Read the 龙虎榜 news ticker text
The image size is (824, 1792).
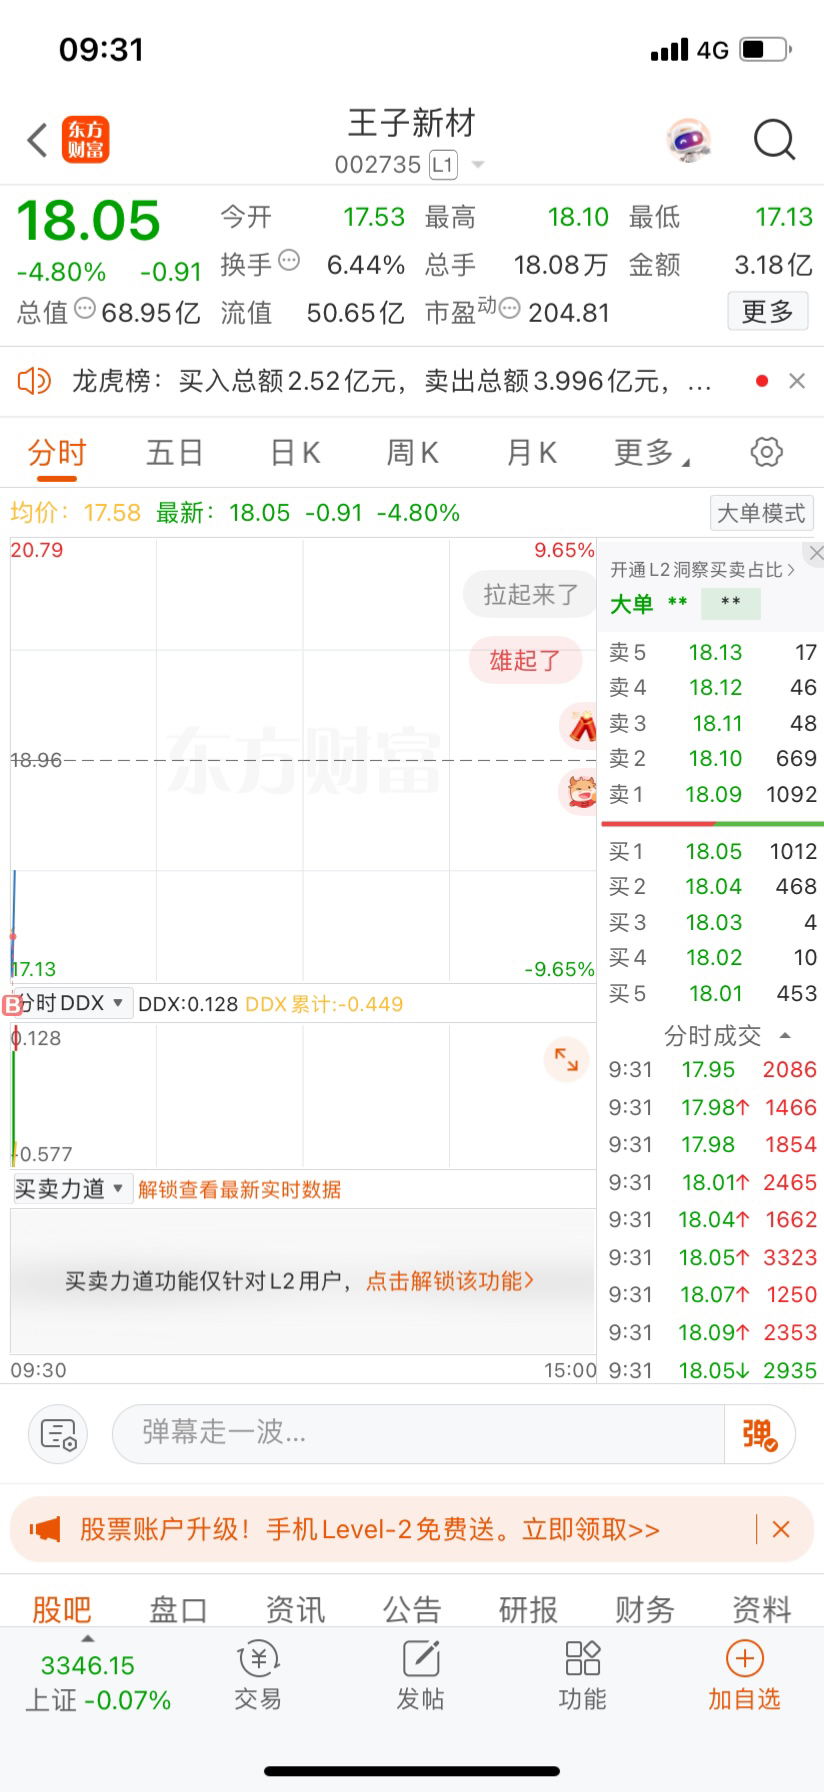click(391, 381)
